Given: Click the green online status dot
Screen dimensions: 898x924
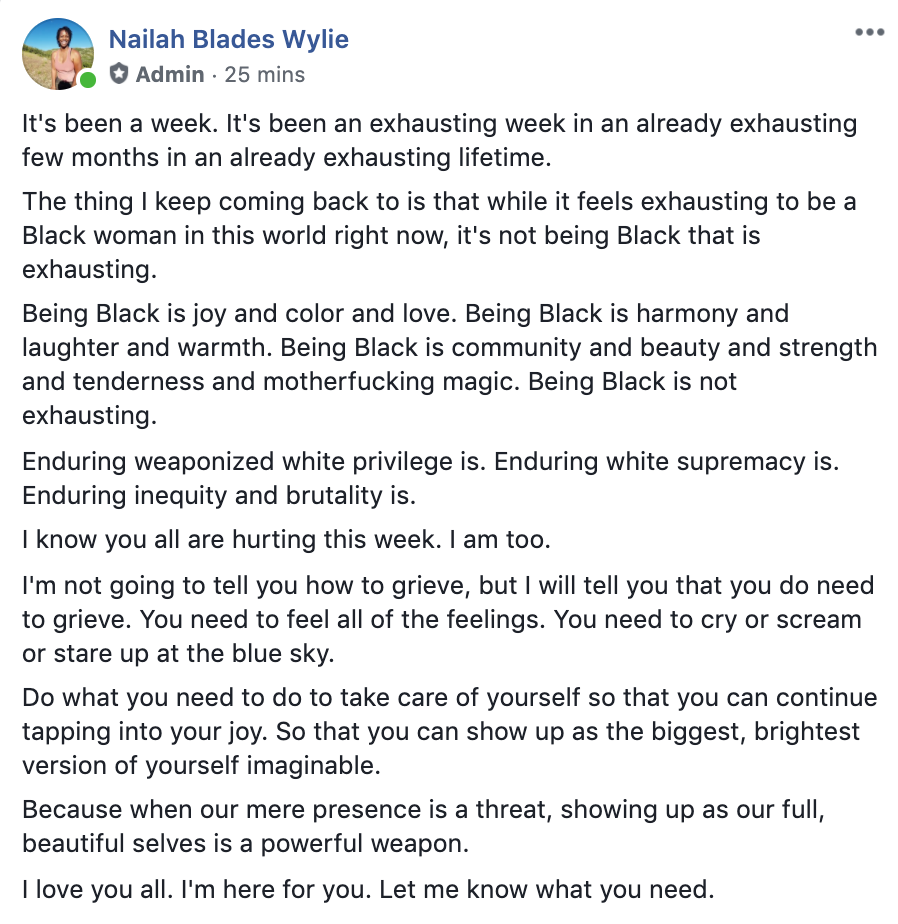Looking at the screenshot, I should pos(88,80).
